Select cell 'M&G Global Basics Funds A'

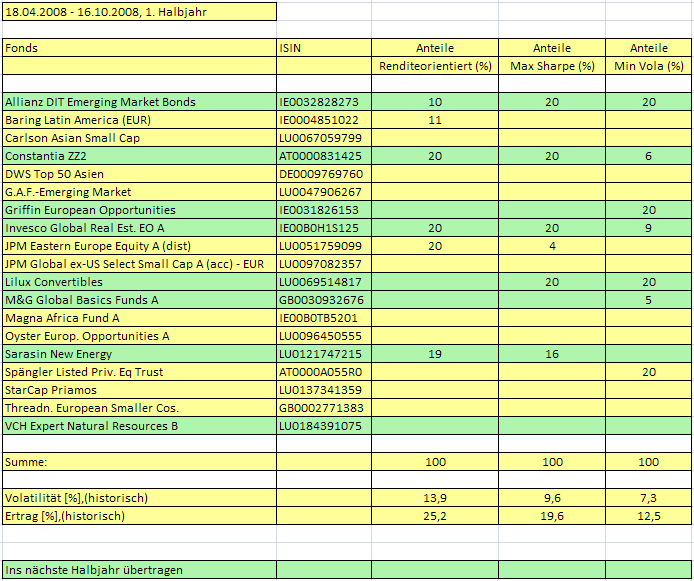click(x=139, y=300)
